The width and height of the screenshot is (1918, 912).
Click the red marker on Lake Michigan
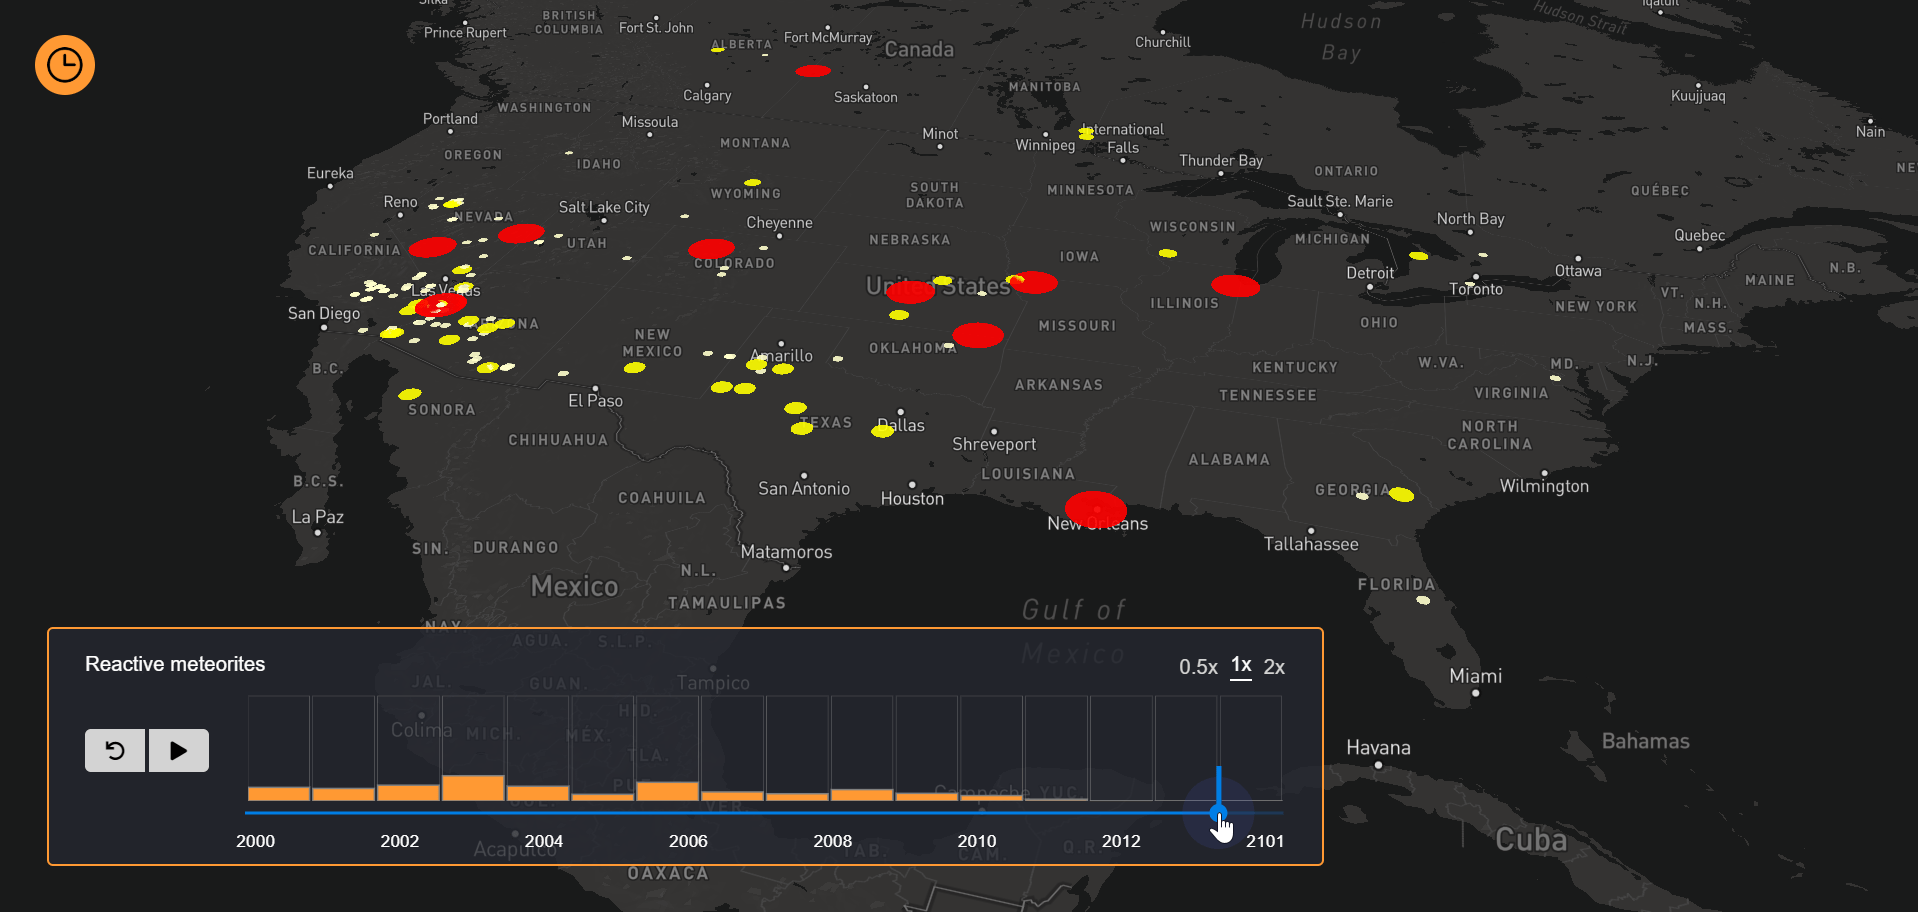click(1235, 286)
